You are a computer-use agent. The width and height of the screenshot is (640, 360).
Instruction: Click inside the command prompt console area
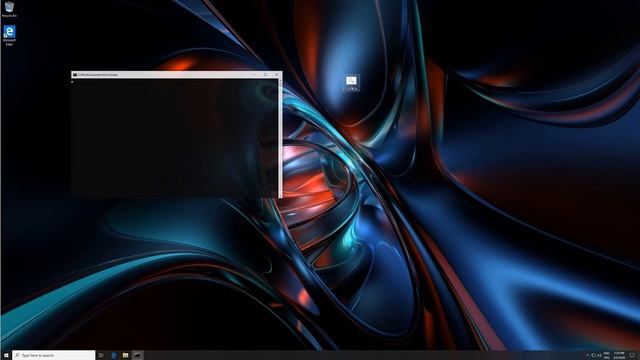(175, 138)
